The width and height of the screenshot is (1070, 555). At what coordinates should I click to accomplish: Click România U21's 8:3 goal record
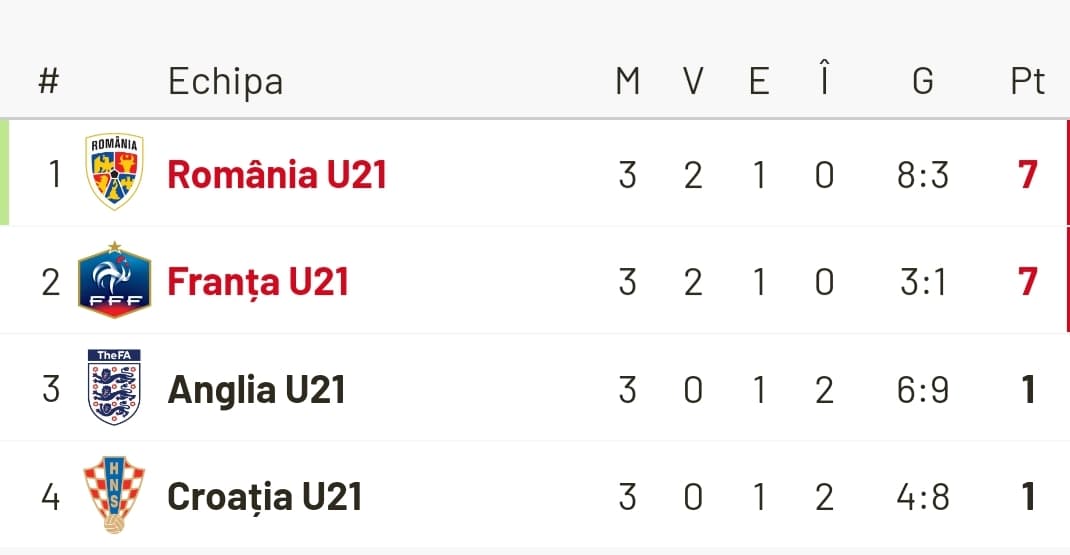click(x=922, y=175)
